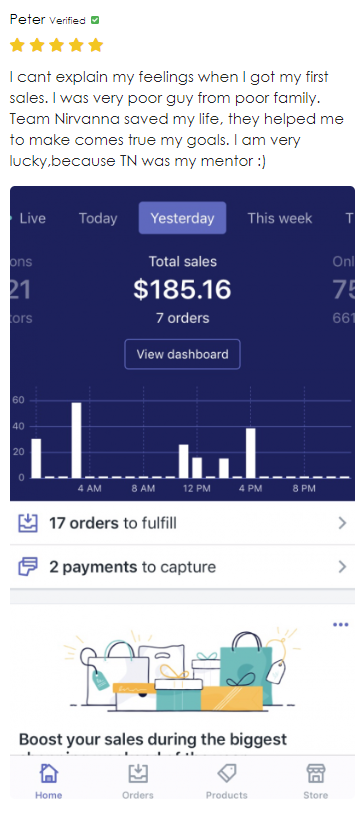Click the fifth review star
The image size is (364, 823).
tap(95, 46)
